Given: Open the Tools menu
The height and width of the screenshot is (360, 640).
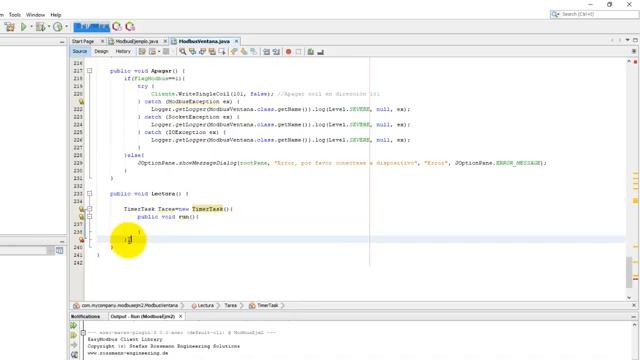Looking at the screenshot, I should click(x=15, y=15).
